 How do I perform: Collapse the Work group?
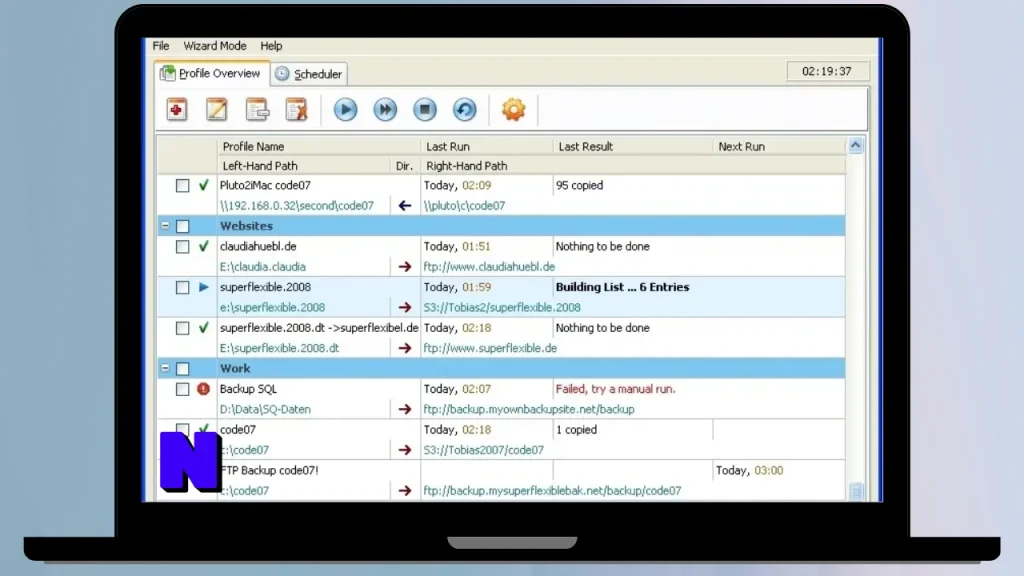click(x=165, y=368)
